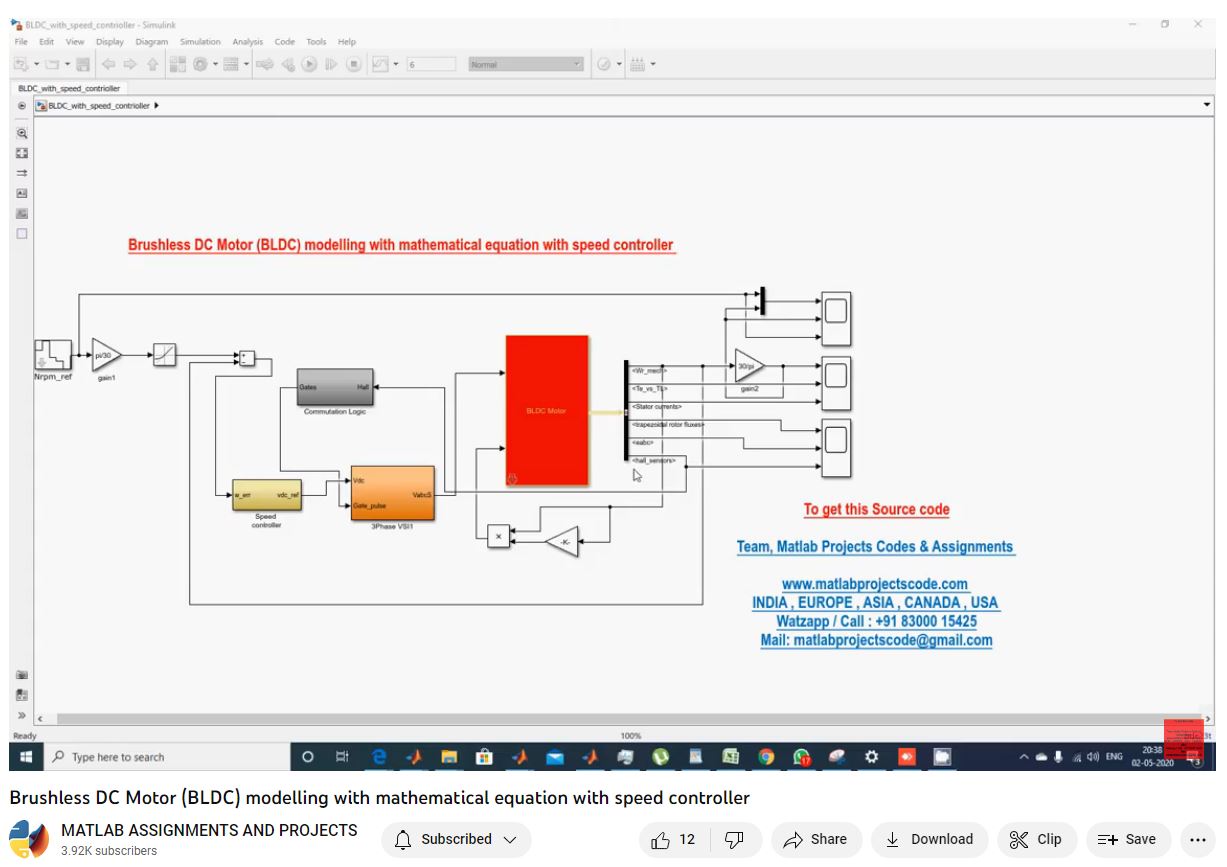Click the Up to Parent arrow
Viewport: 1227px width, 867px height.
152,65
